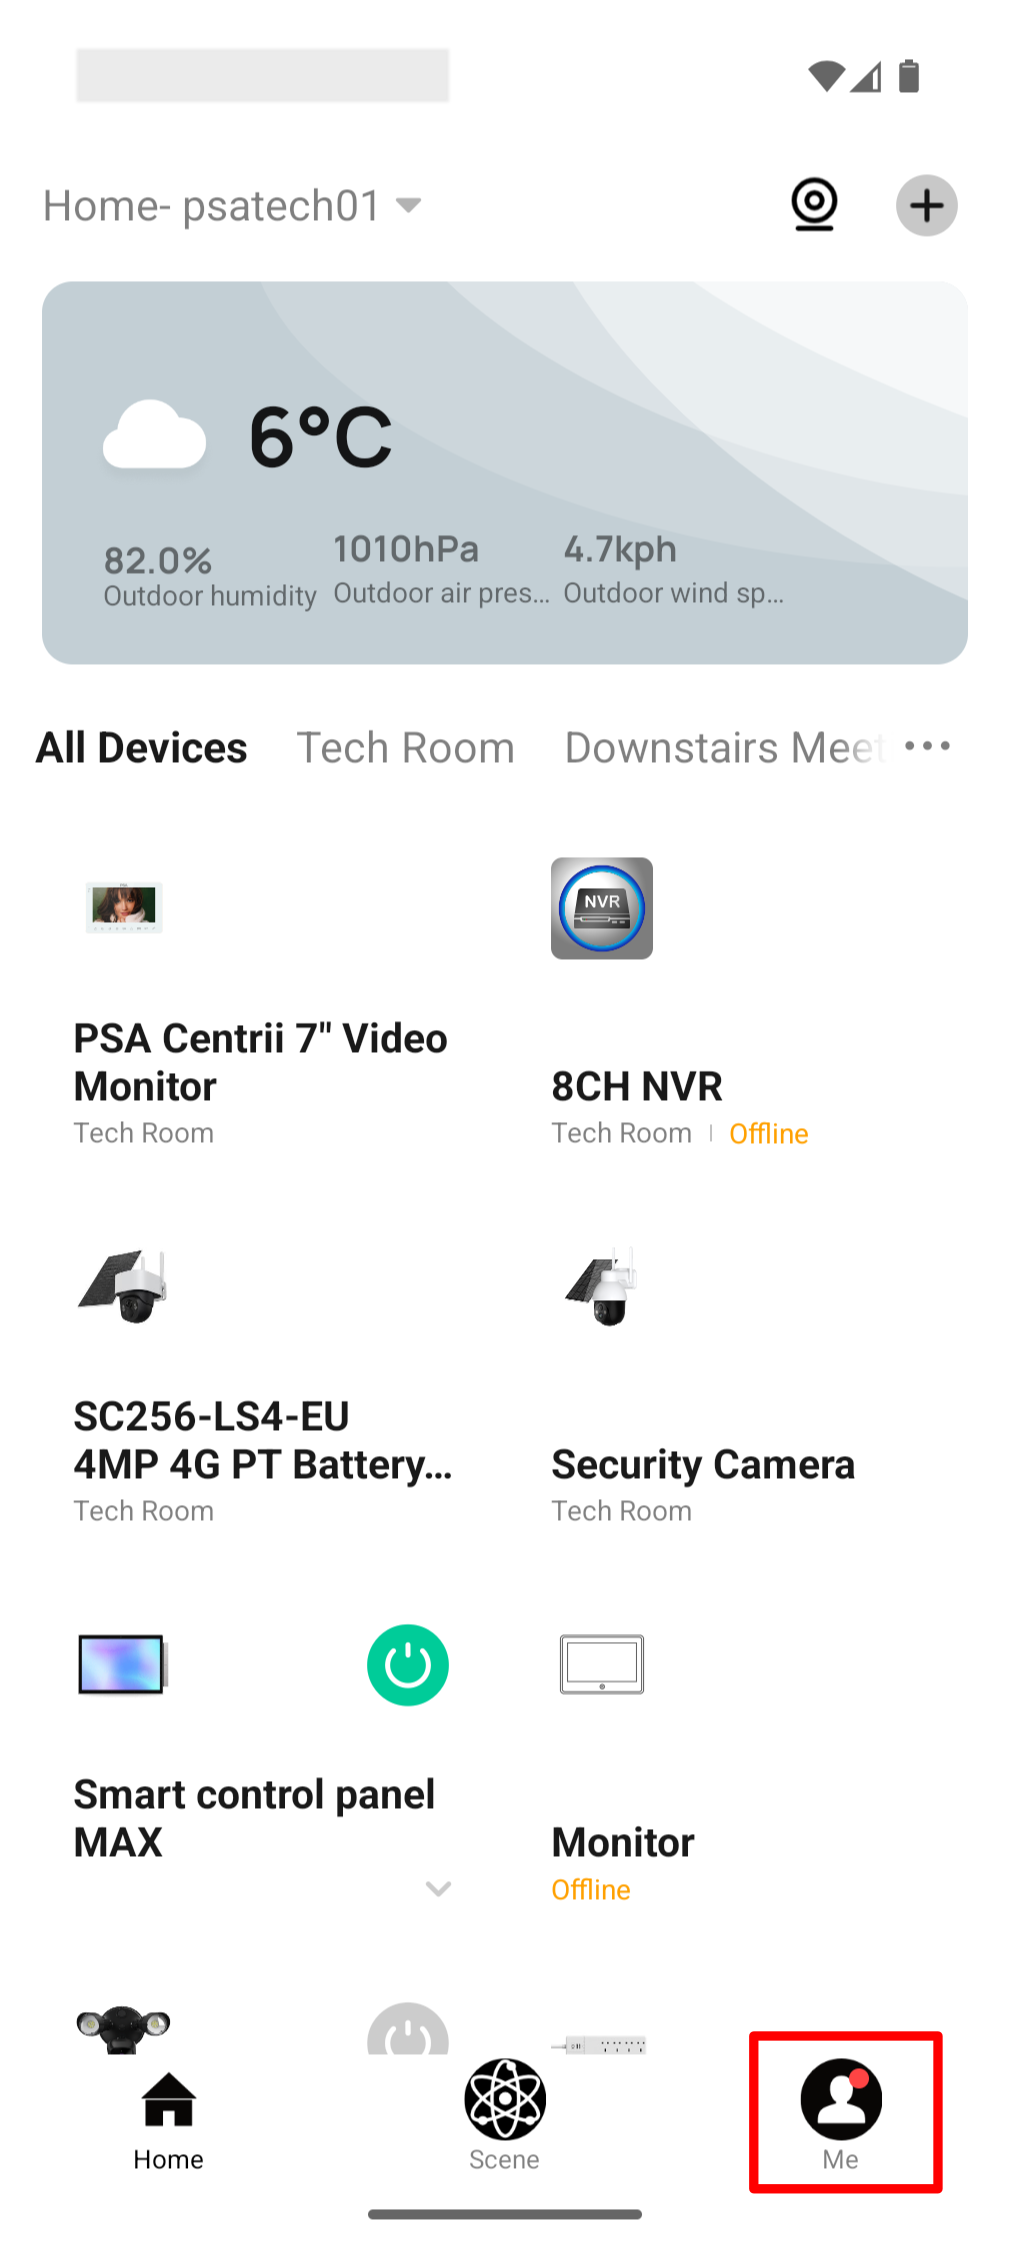Image resolution: width=1009 pixels, height=2245 pixels.
Task: Open PSA Centrii video monitor thumbnail
Action: coord(124,908)
